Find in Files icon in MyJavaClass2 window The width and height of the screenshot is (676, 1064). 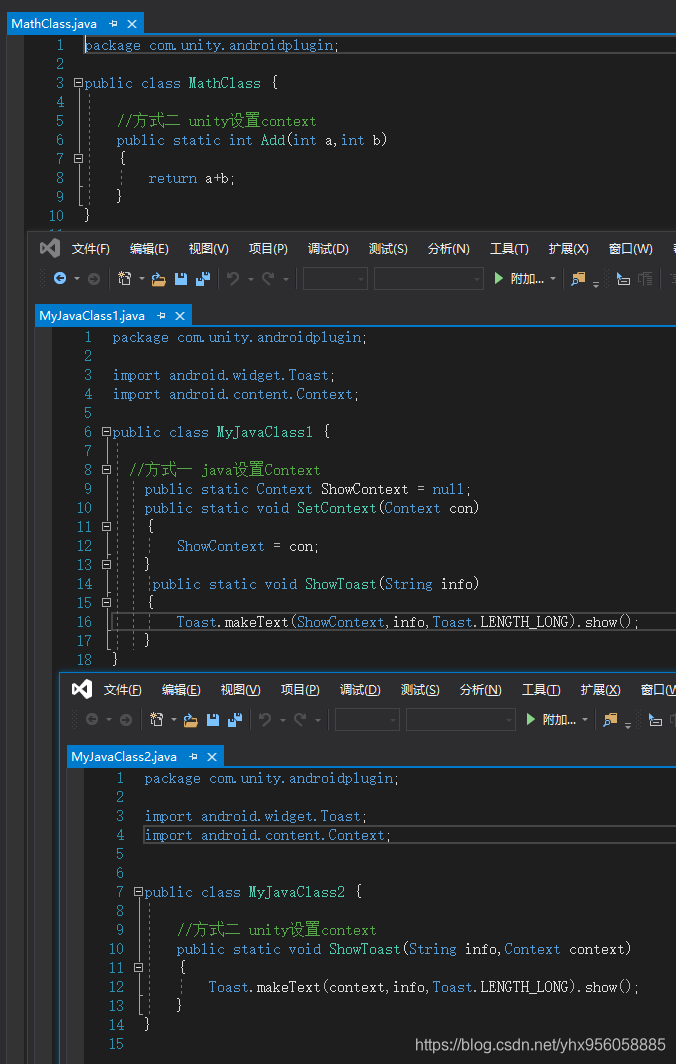[610, 719]
